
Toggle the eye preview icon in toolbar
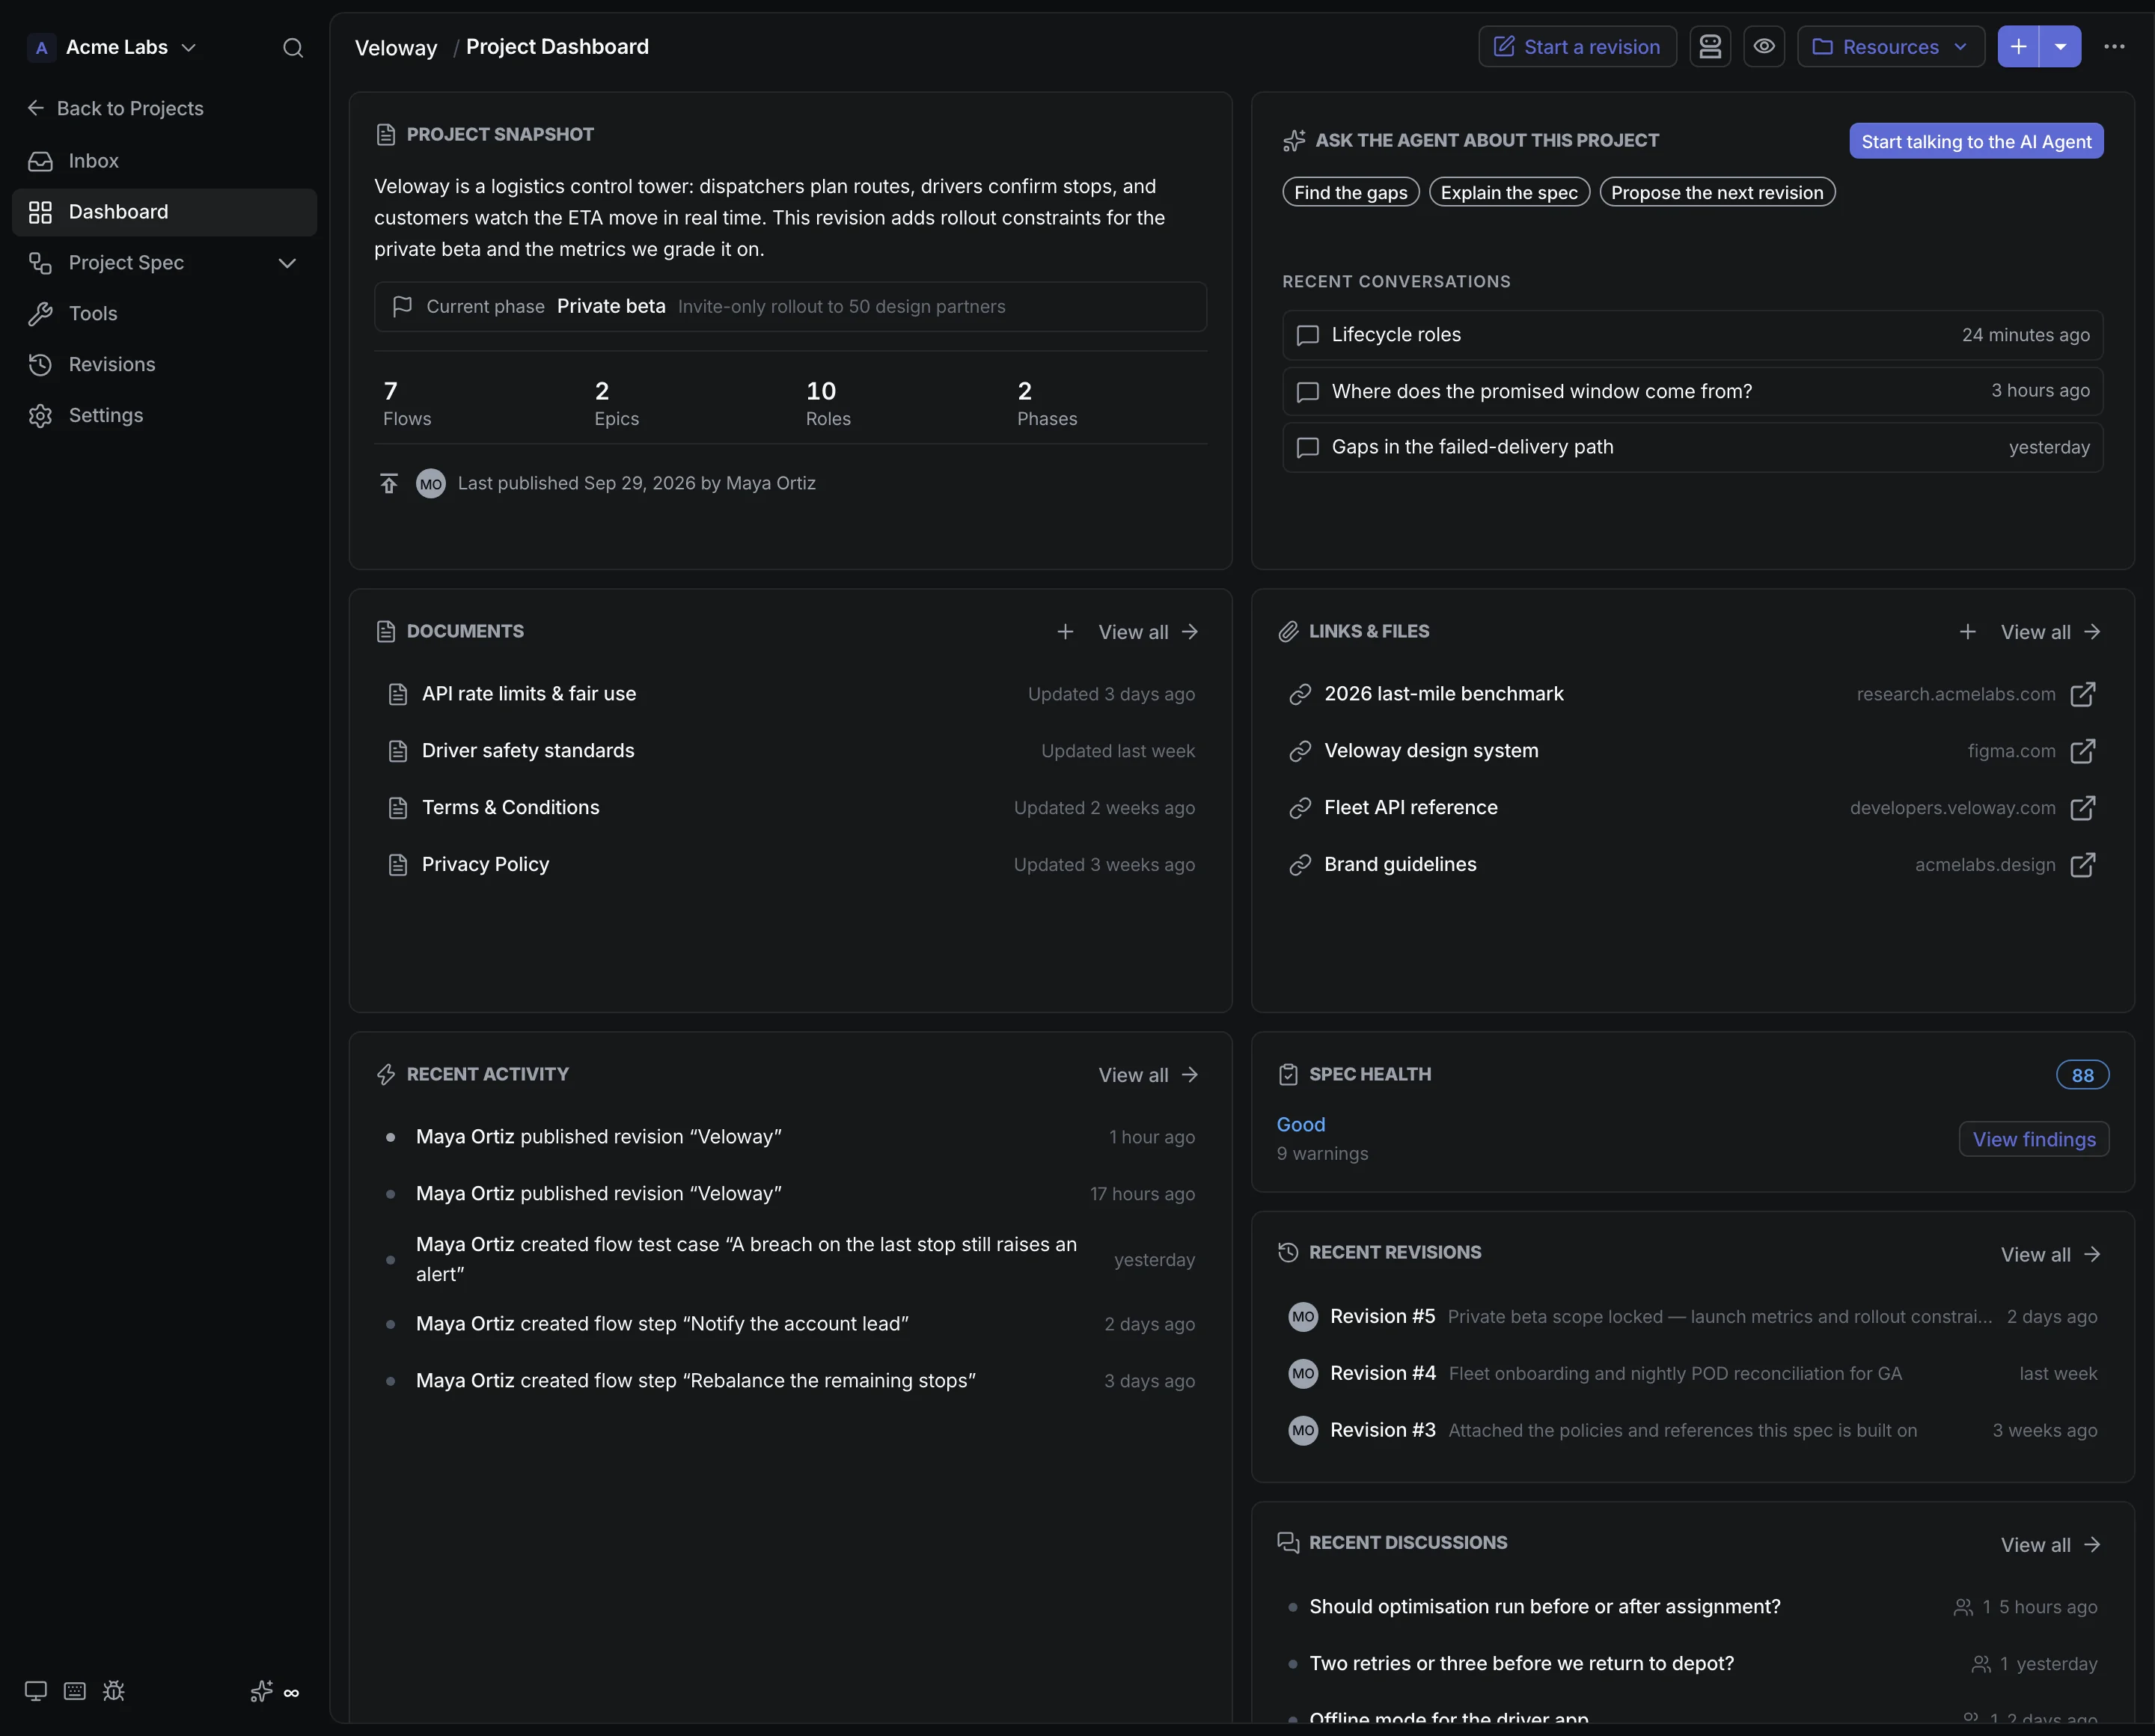[1764, 47]
